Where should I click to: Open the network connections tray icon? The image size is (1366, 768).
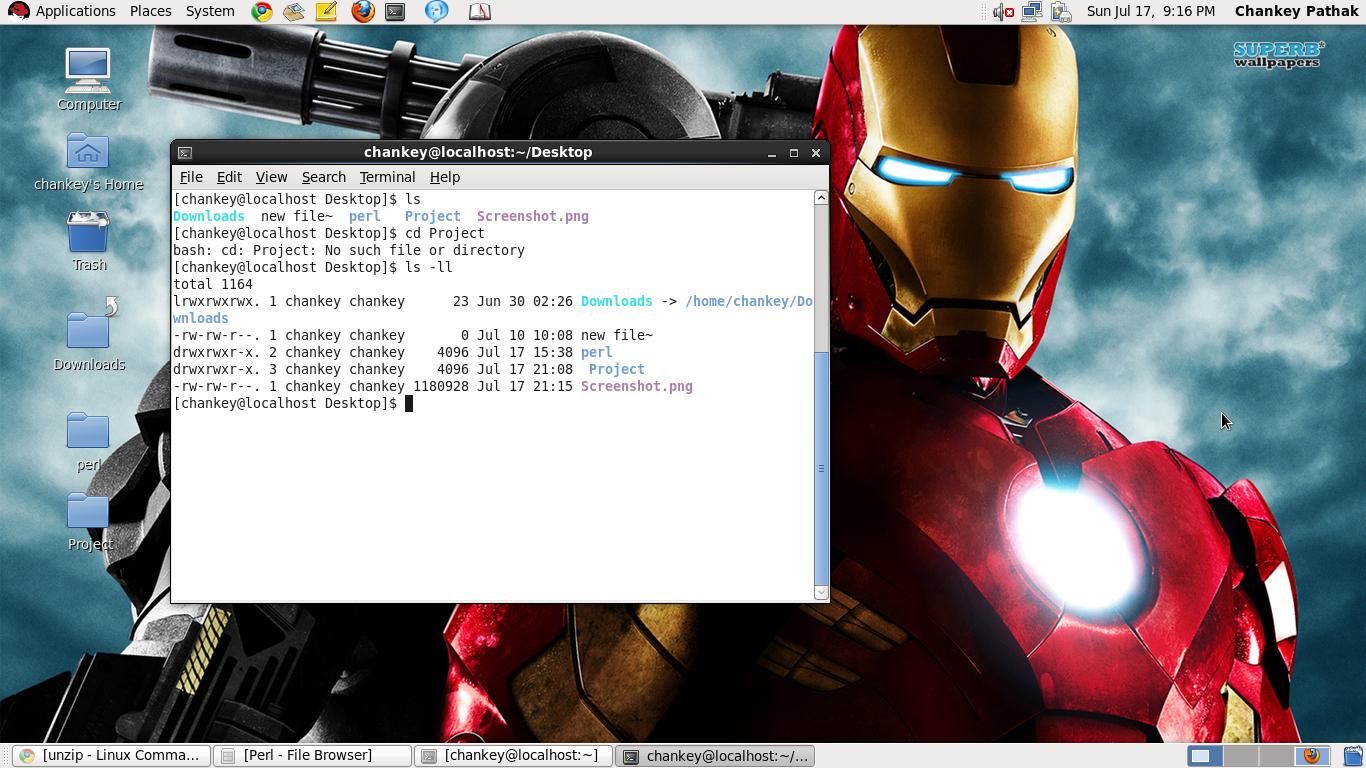tap(1032, 12)
